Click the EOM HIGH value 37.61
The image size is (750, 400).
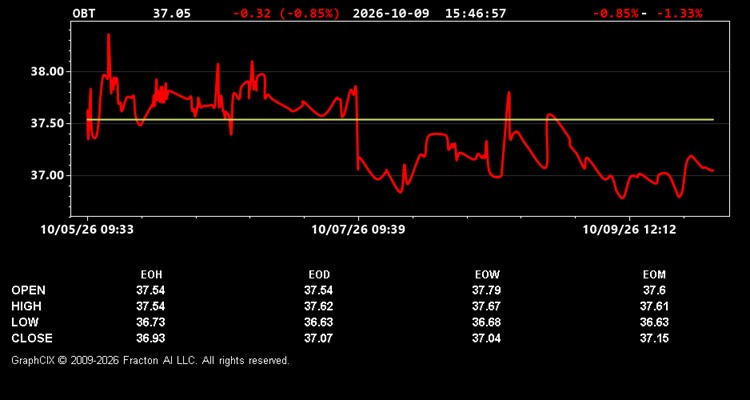[x=654, y=306]
